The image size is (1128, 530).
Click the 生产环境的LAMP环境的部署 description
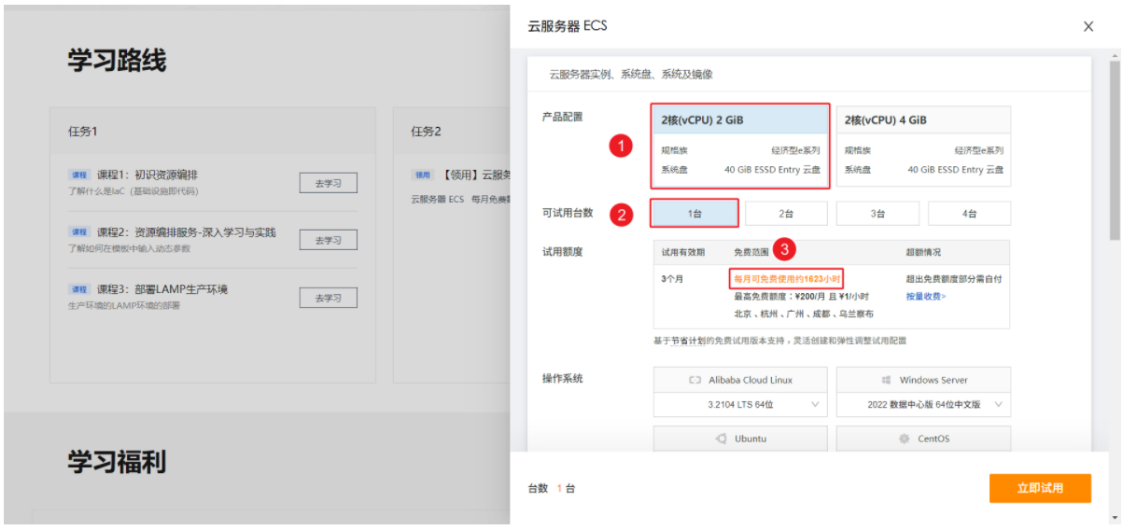[x=124, y=306]
